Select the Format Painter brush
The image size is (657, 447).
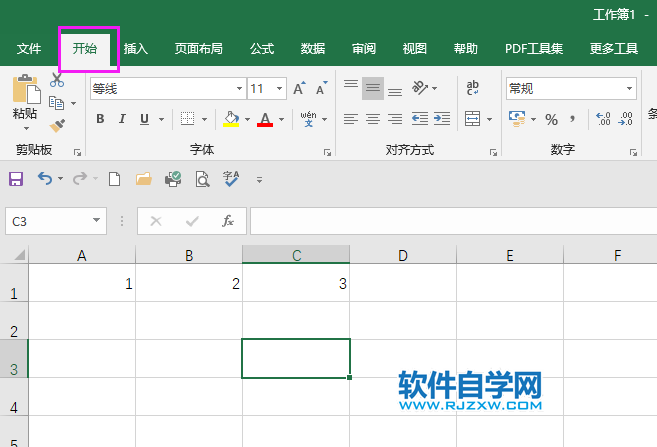pos(57,125)
